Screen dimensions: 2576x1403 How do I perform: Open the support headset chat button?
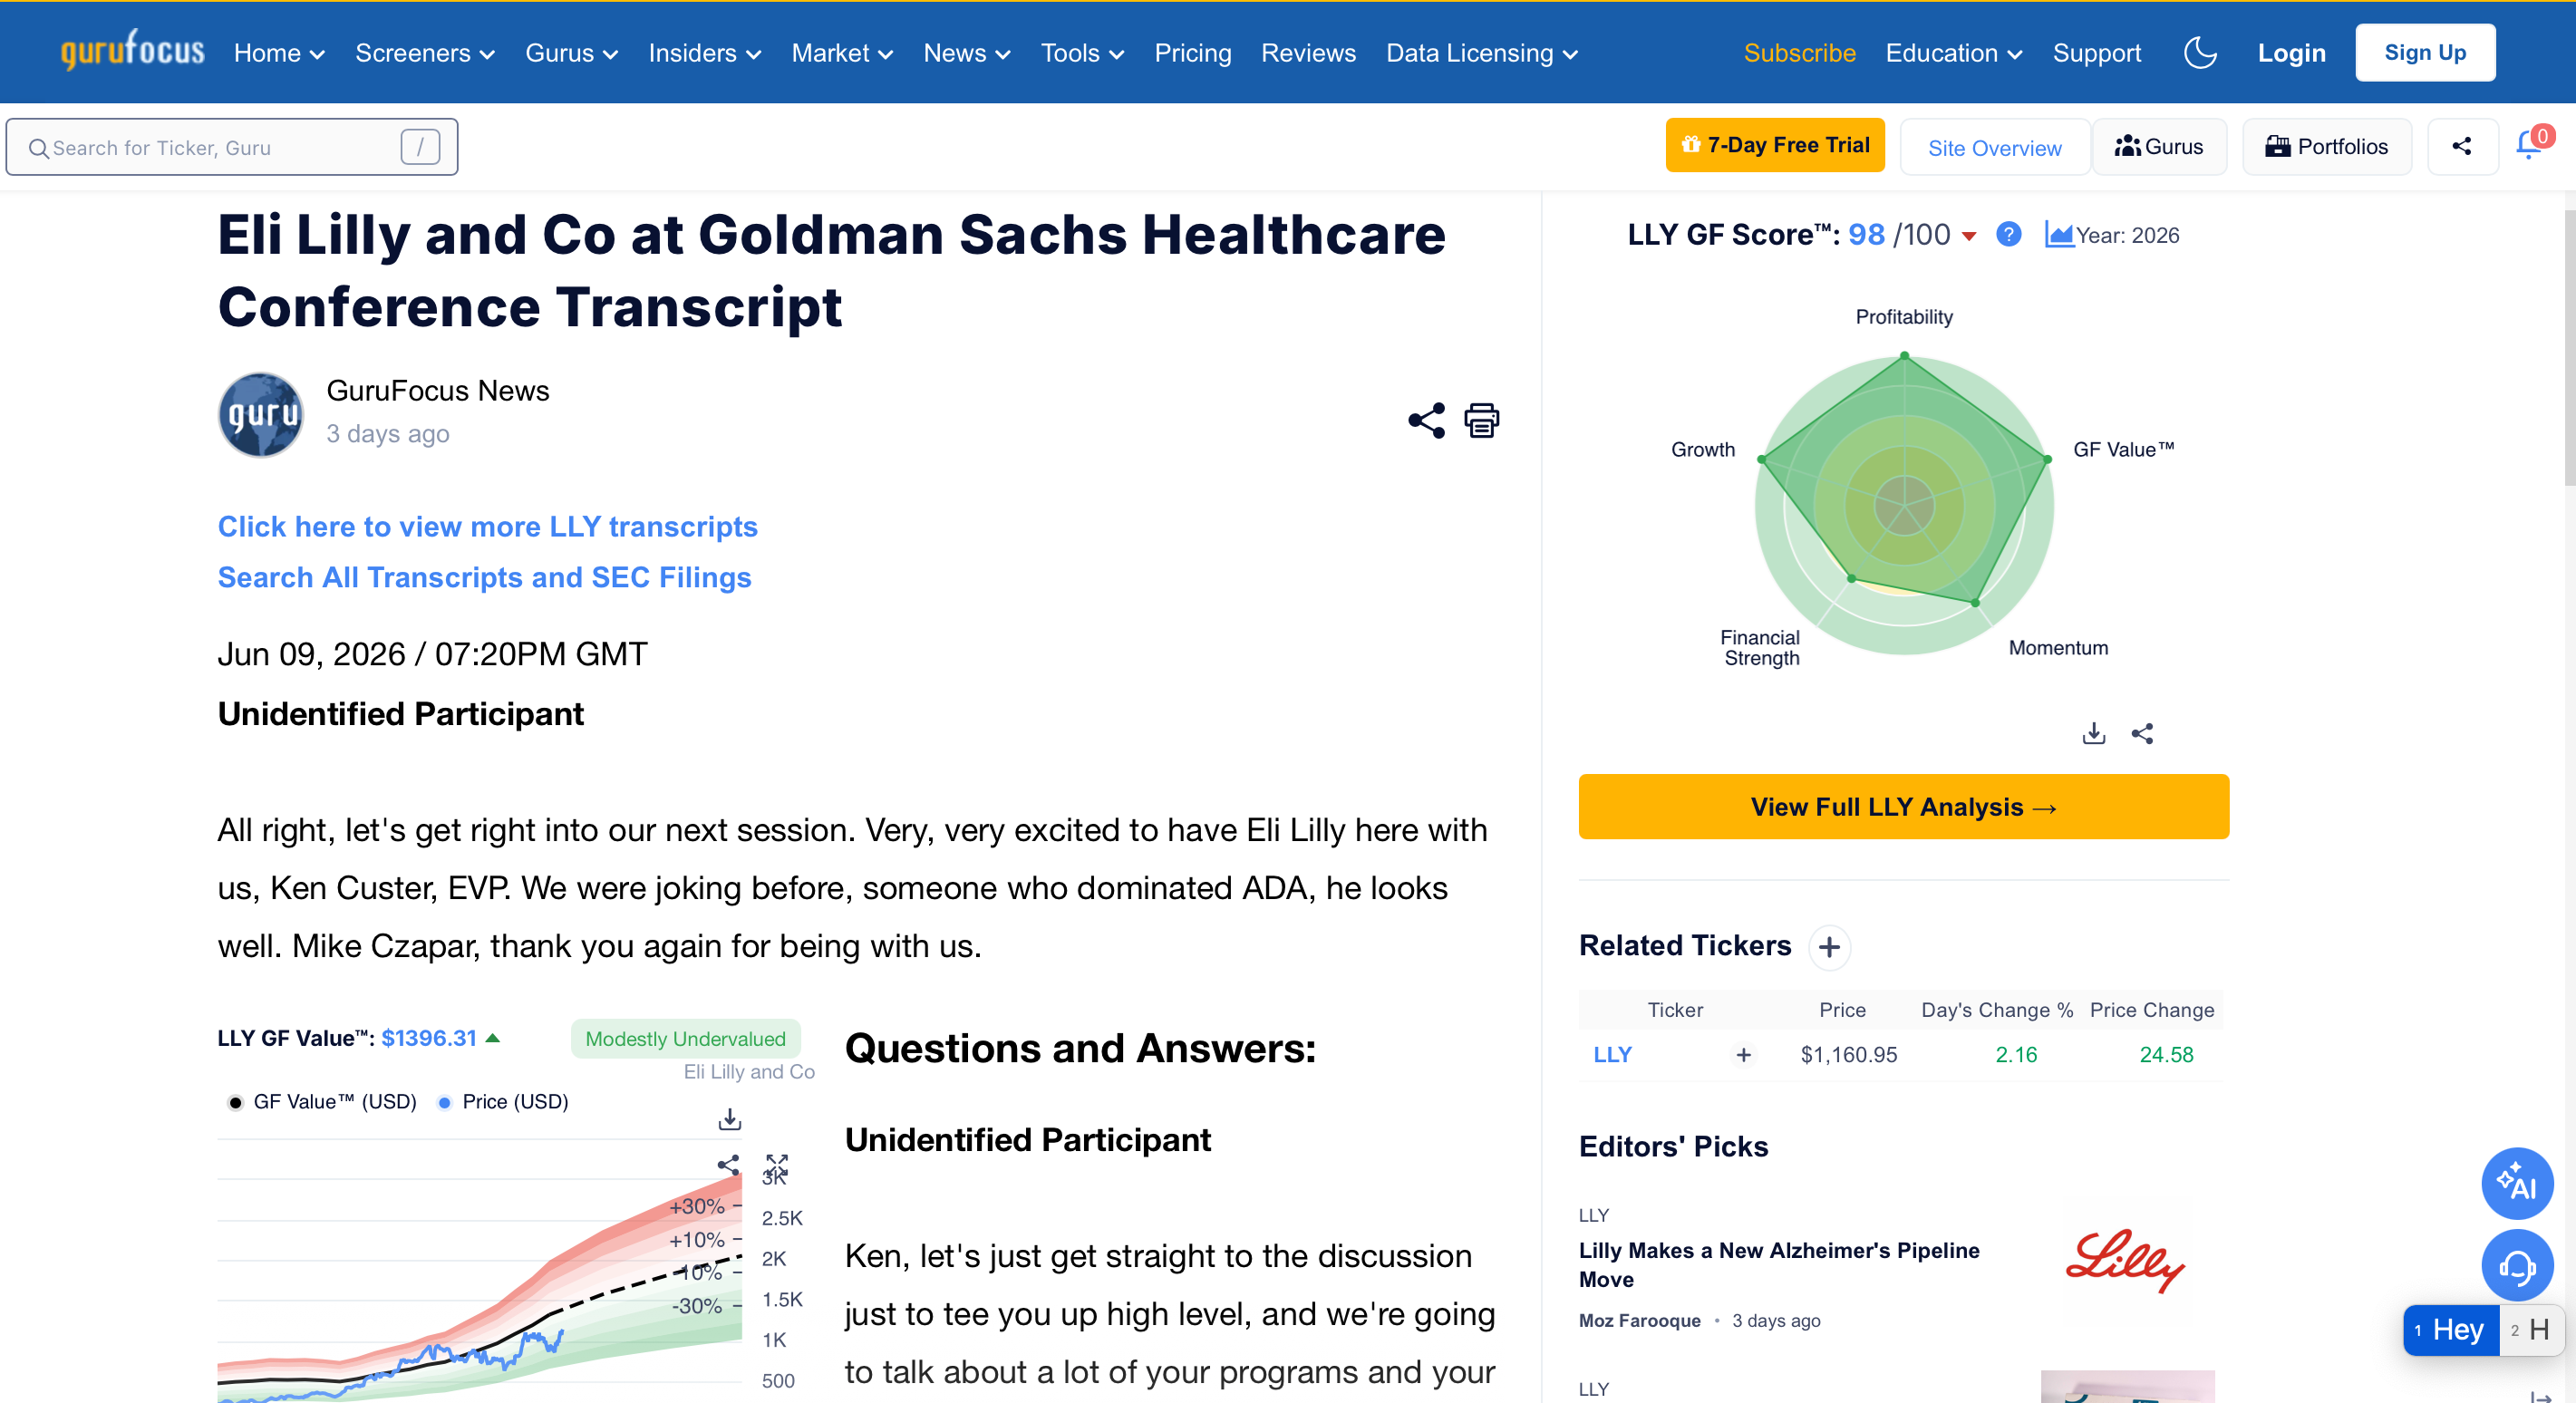(2517, 1266)
